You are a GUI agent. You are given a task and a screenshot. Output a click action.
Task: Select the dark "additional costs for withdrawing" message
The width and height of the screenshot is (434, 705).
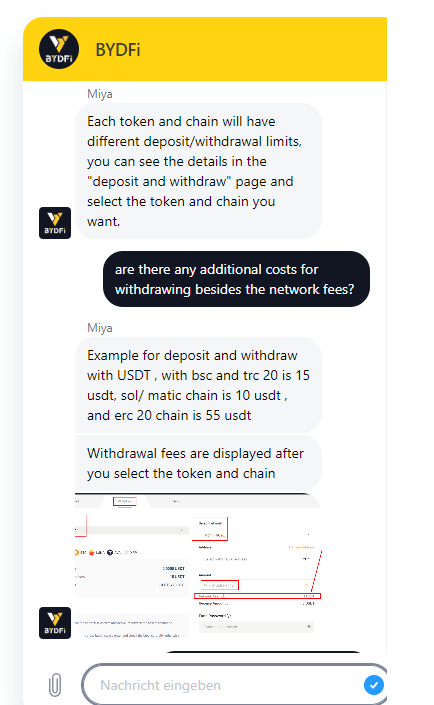237,279
